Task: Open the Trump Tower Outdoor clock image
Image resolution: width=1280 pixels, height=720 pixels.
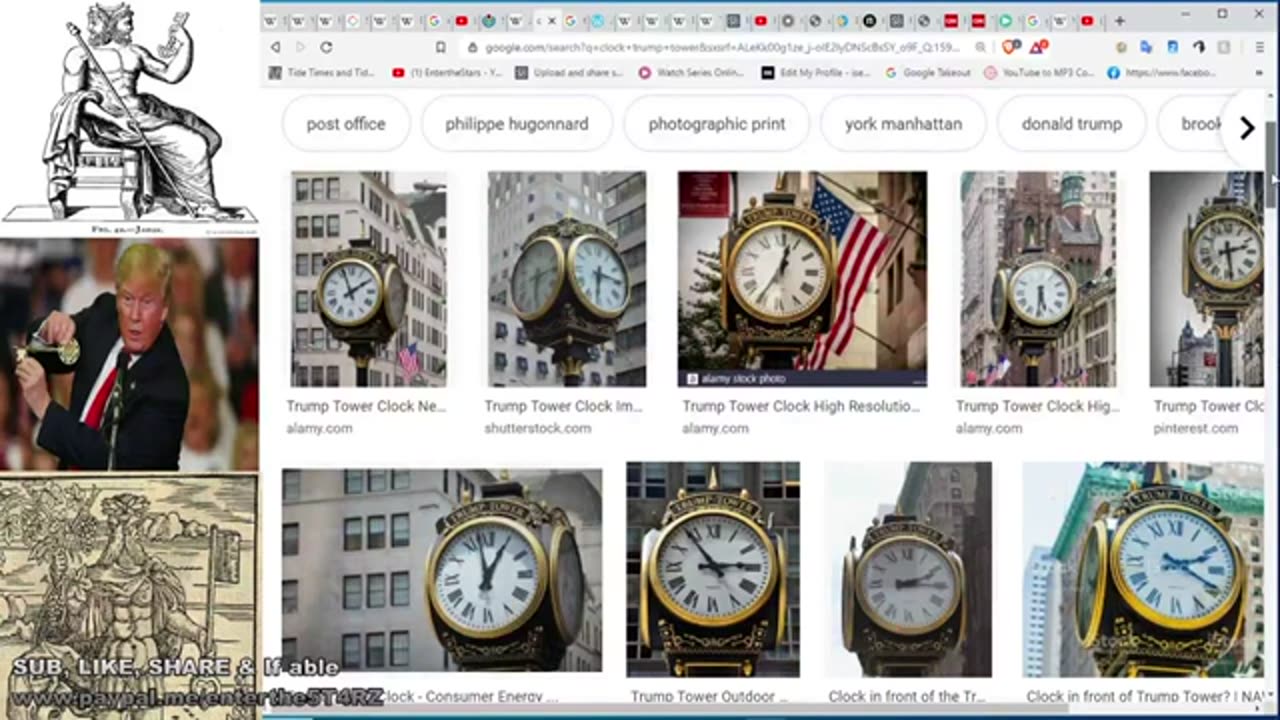Action: click(x=713, y=569)
